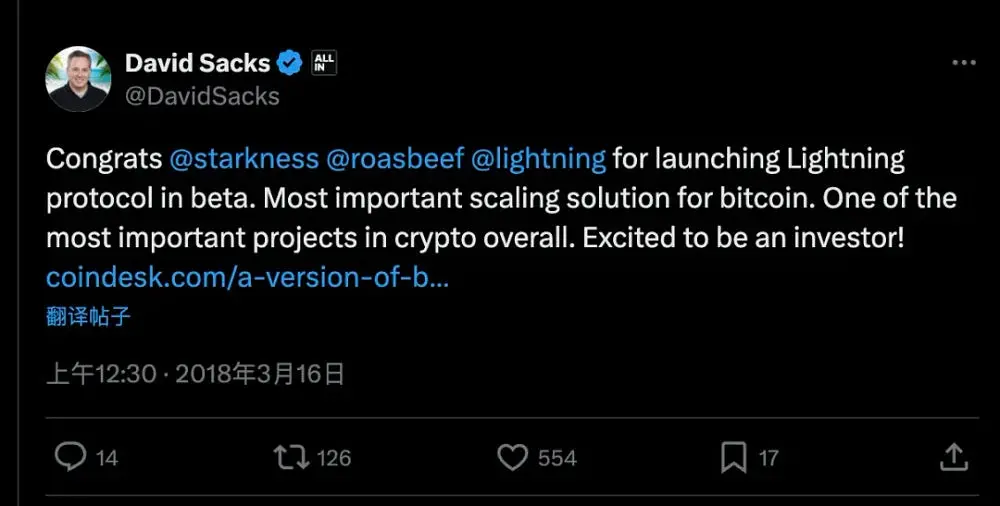Image resolution: width=1000 pixels, height=506 pixels.
Task: Click the share icon
Action: [954, 457]
